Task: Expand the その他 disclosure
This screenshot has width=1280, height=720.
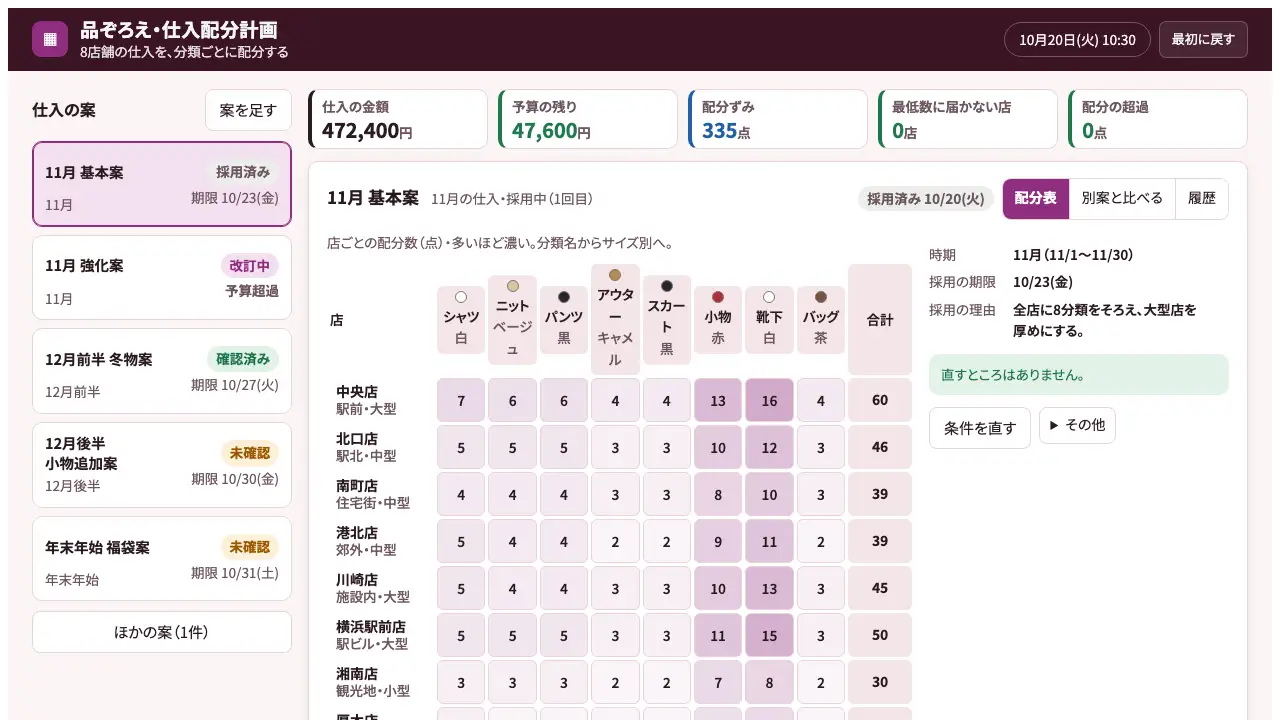Action: tap(1077, 425)
